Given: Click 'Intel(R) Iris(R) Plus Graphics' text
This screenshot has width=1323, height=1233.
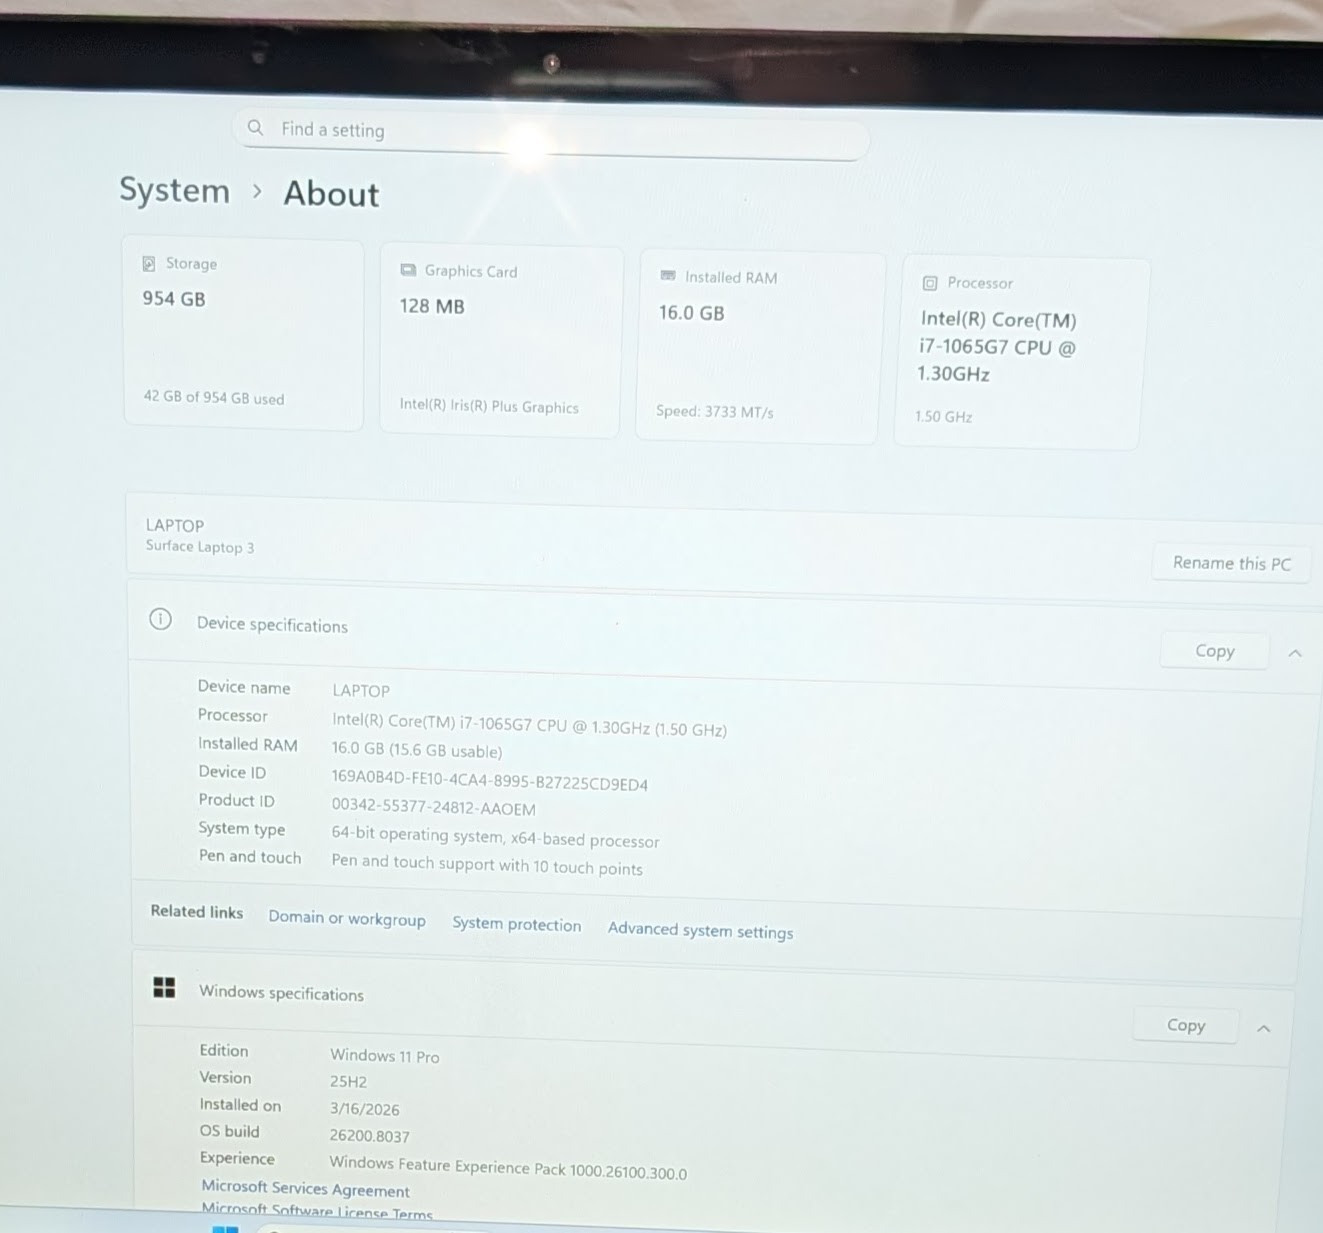Looking at the screenshot, I should point(489,406).
